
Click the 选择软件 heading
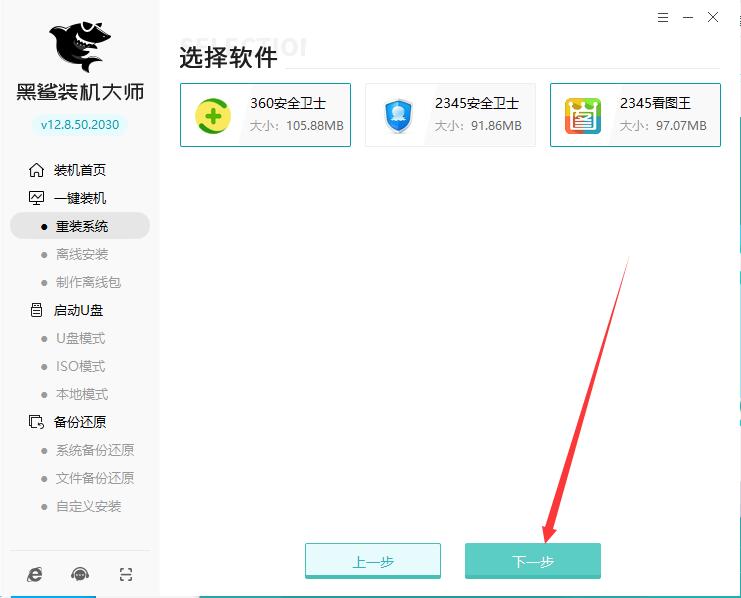228,58
